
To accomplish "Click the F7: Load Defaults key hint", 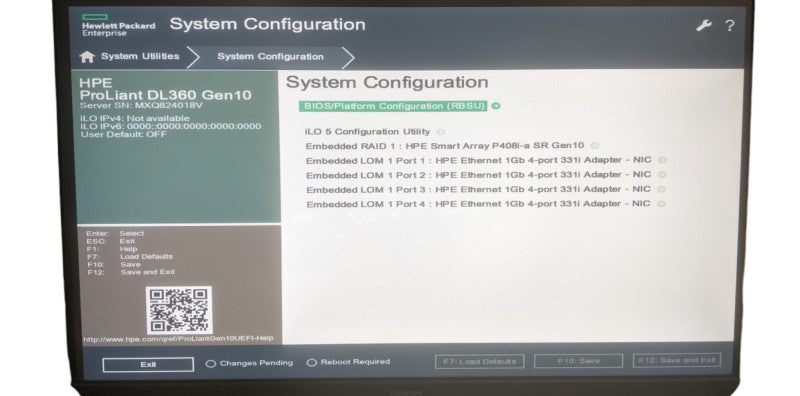I will coord(130,257).
